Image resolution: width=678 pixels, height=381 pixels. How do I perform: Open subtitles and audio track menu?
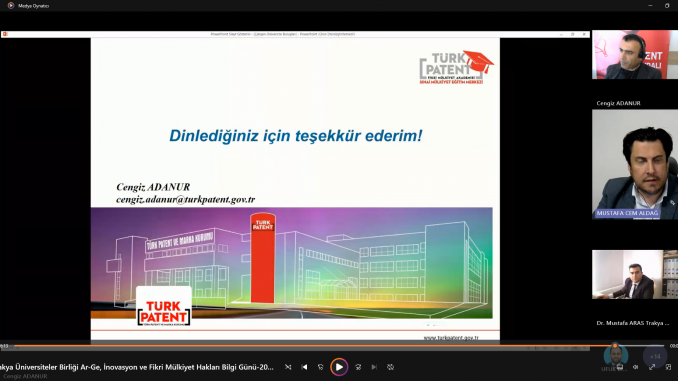[x=619, y=367]
